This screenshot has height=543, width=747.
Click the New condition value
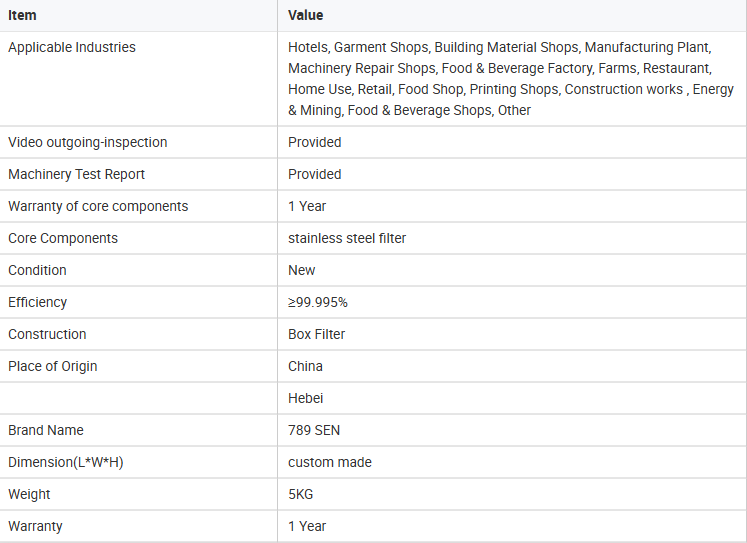point(302,270)
